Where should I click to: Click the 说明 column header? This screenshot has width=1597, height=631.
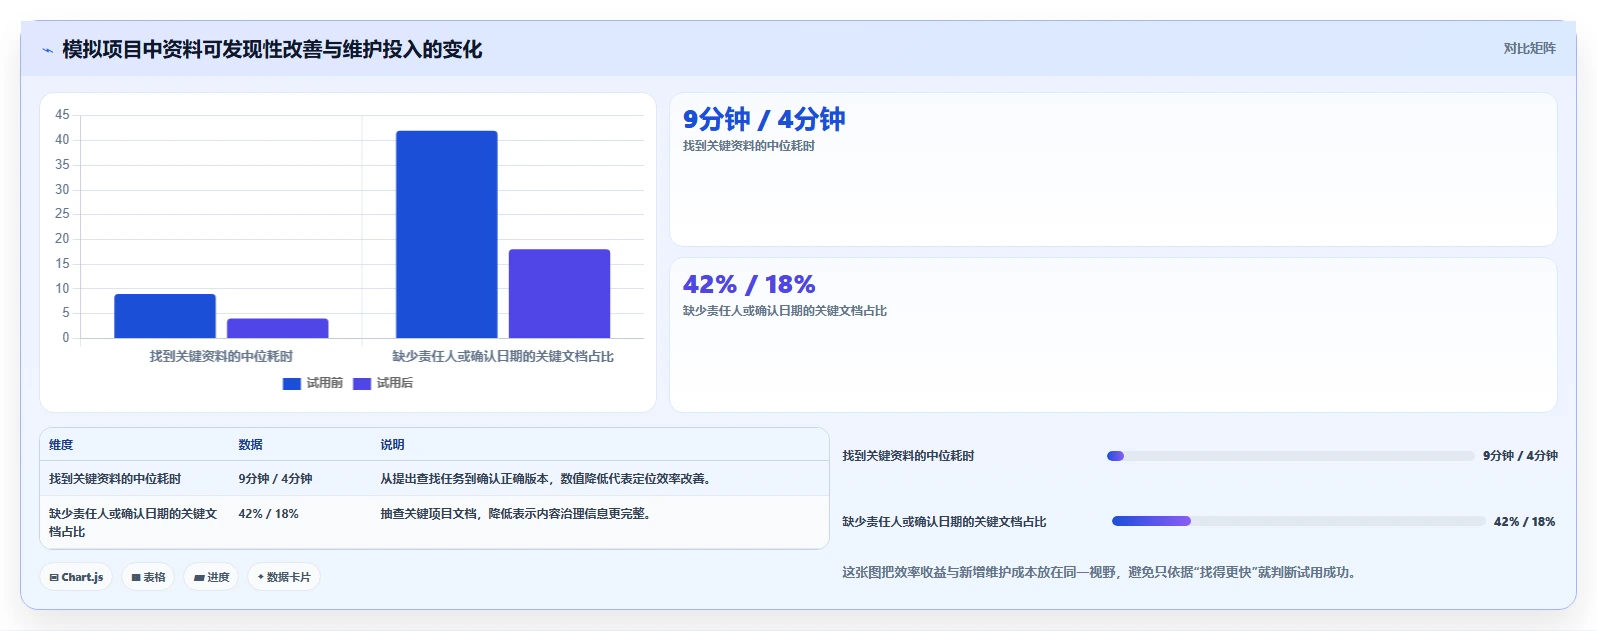(x=392, y=445)
